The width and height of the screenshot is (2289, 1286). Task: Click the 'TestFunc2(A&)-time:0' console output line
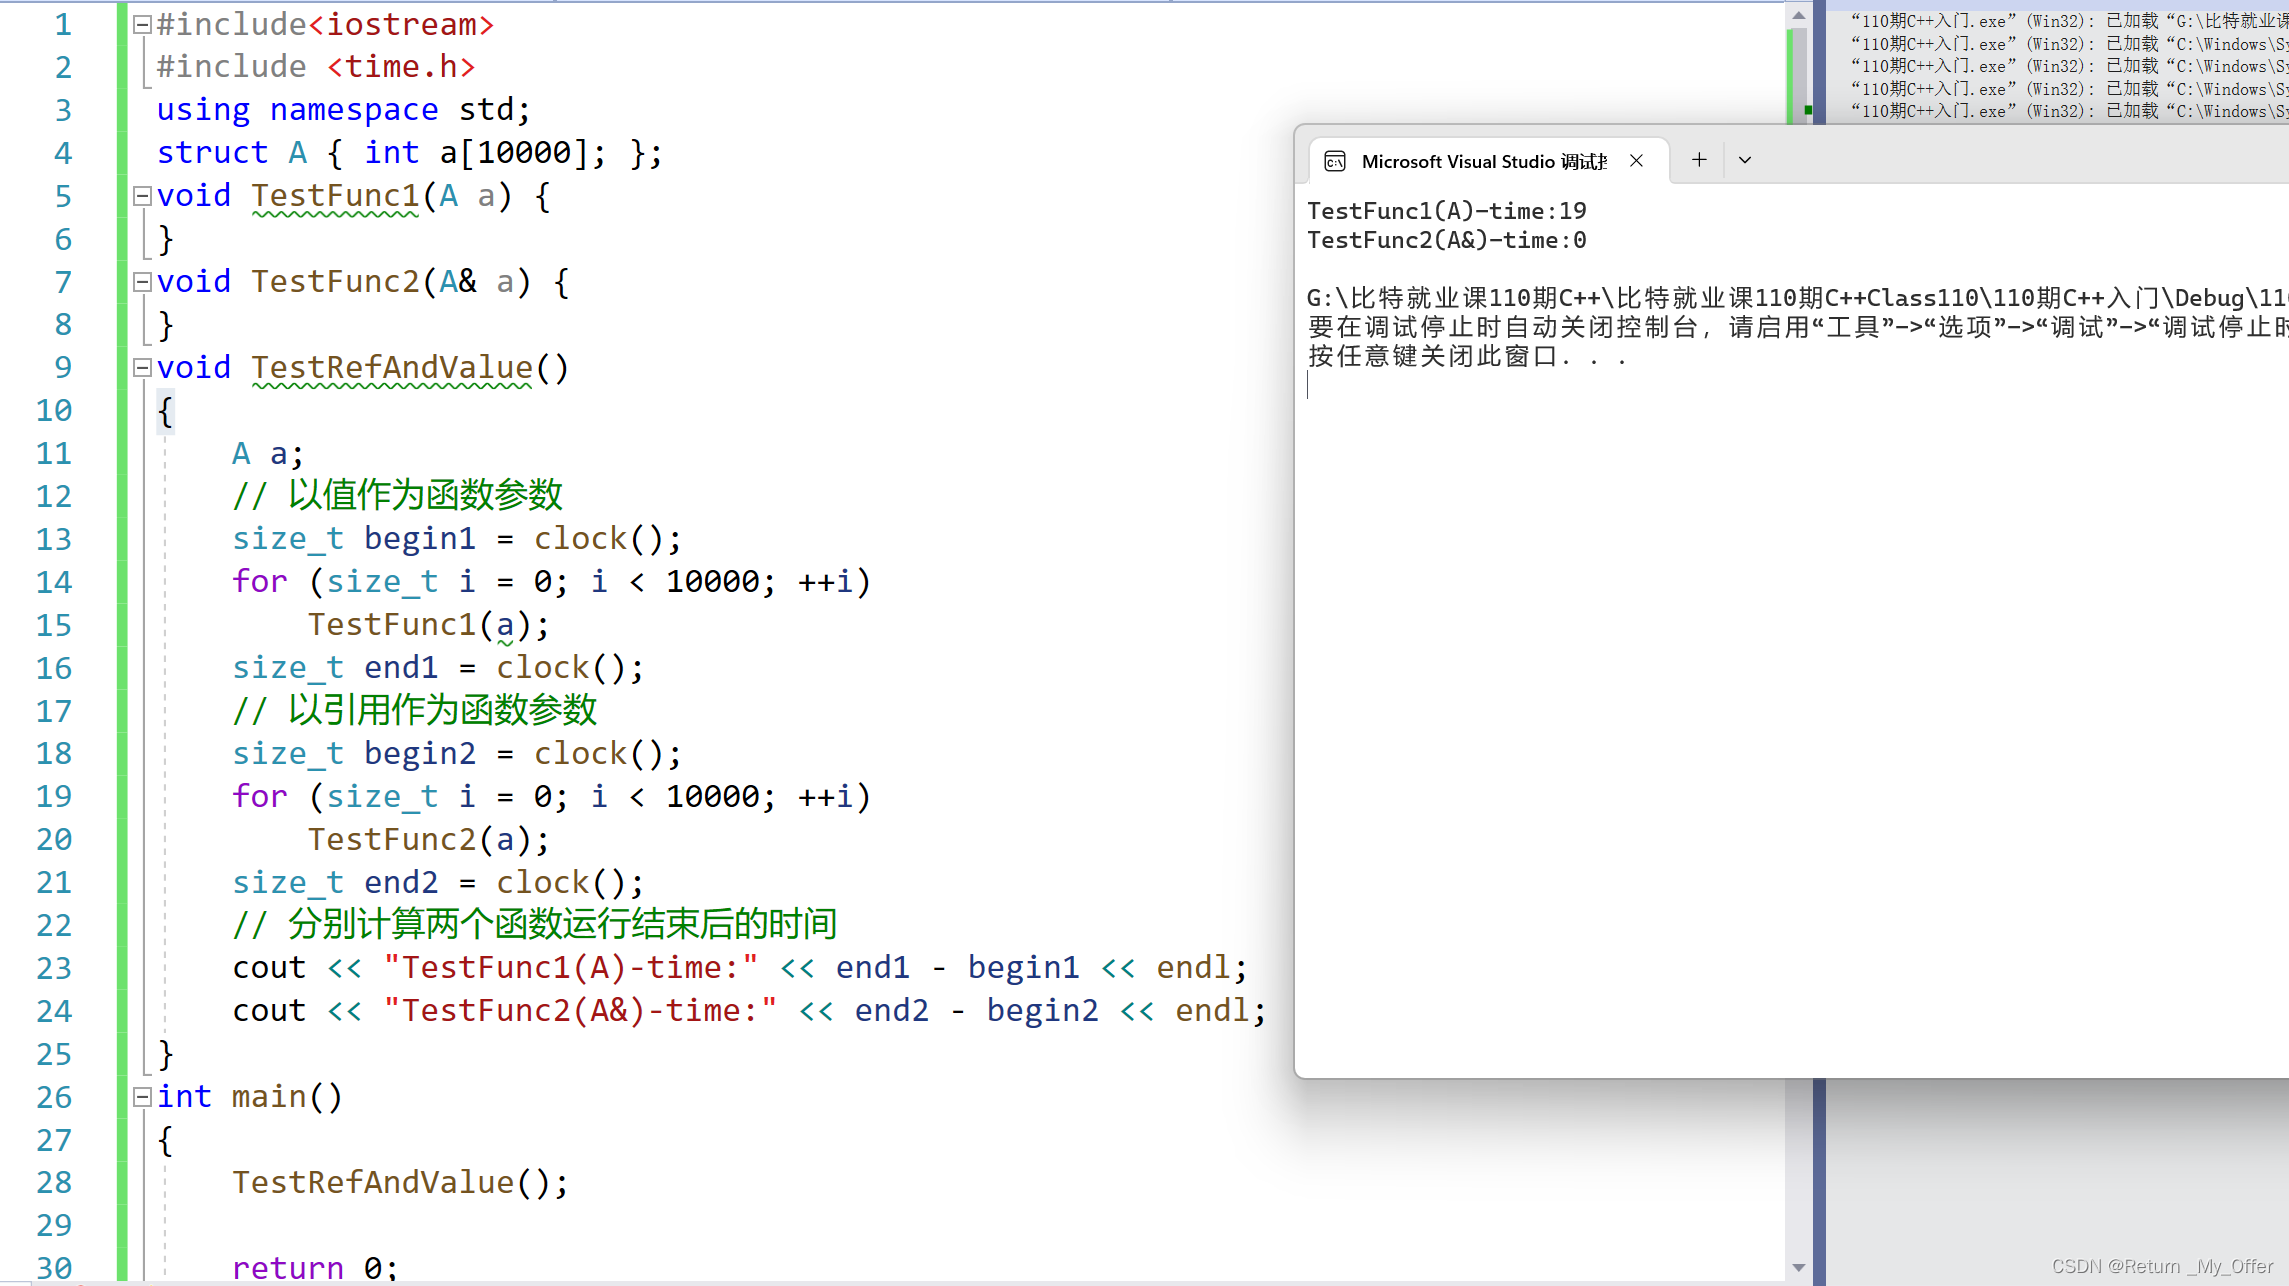pyautogui.click(x=1447, y=240)
